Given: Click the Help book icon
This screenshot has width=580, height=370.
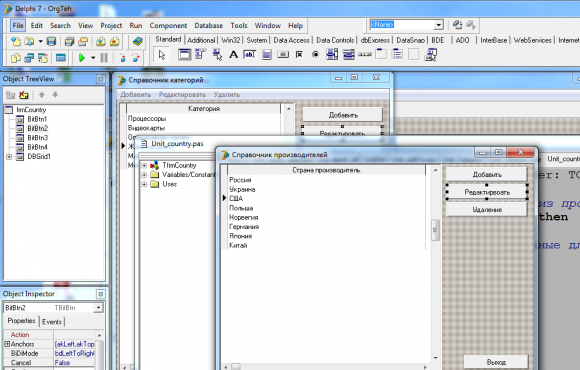Looking at the screenshot, I should (137, 41).
